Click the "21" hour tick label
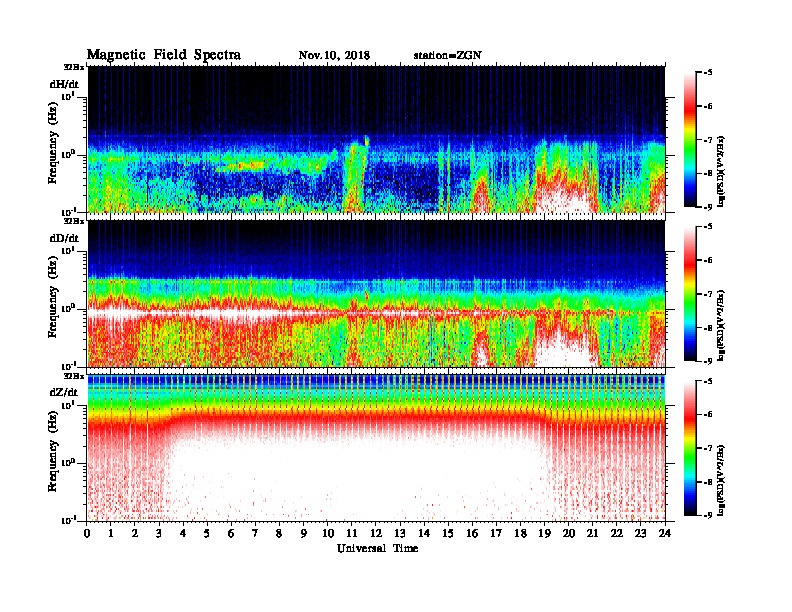The height and width of the screenshot is (612, 792). pos(593,534)
